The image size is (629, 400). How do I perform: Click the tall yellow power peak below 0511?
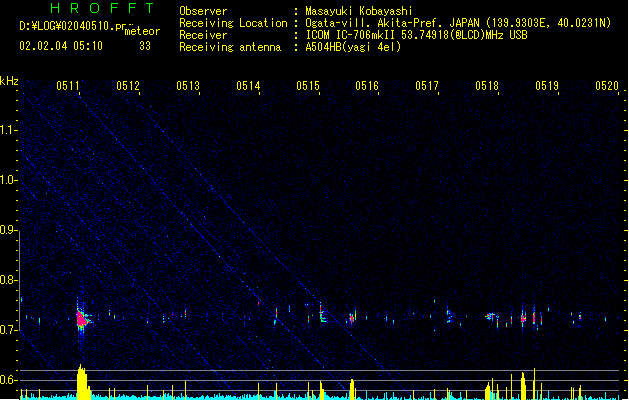coord(83,381)
